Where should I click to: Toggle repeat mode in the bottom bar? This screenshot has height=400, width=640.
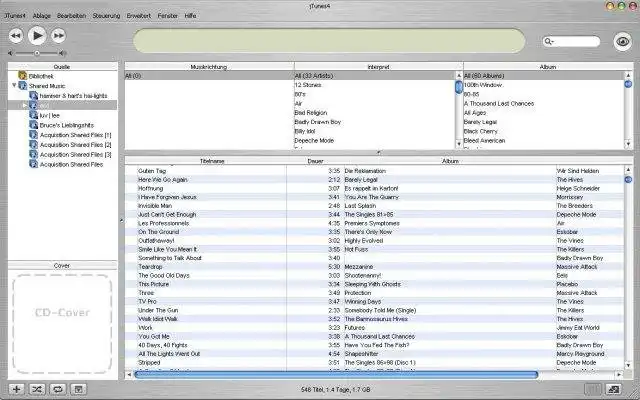(x=58, y=389)
